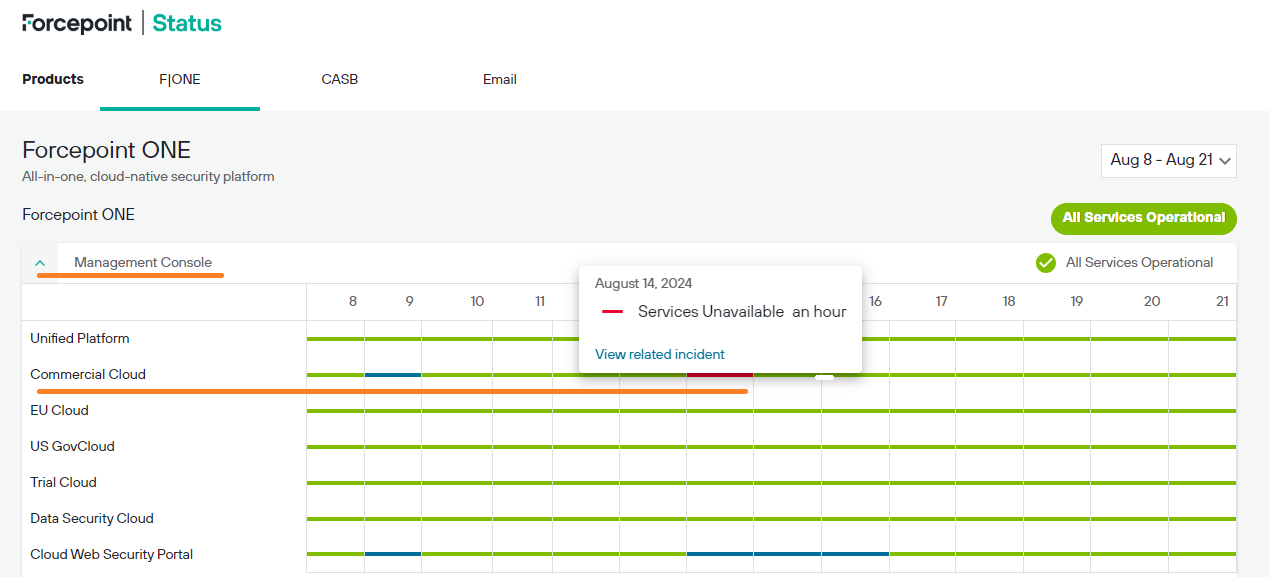Collapse the Management Console section
Viewport: 1269px width, 577px height.
40,262
